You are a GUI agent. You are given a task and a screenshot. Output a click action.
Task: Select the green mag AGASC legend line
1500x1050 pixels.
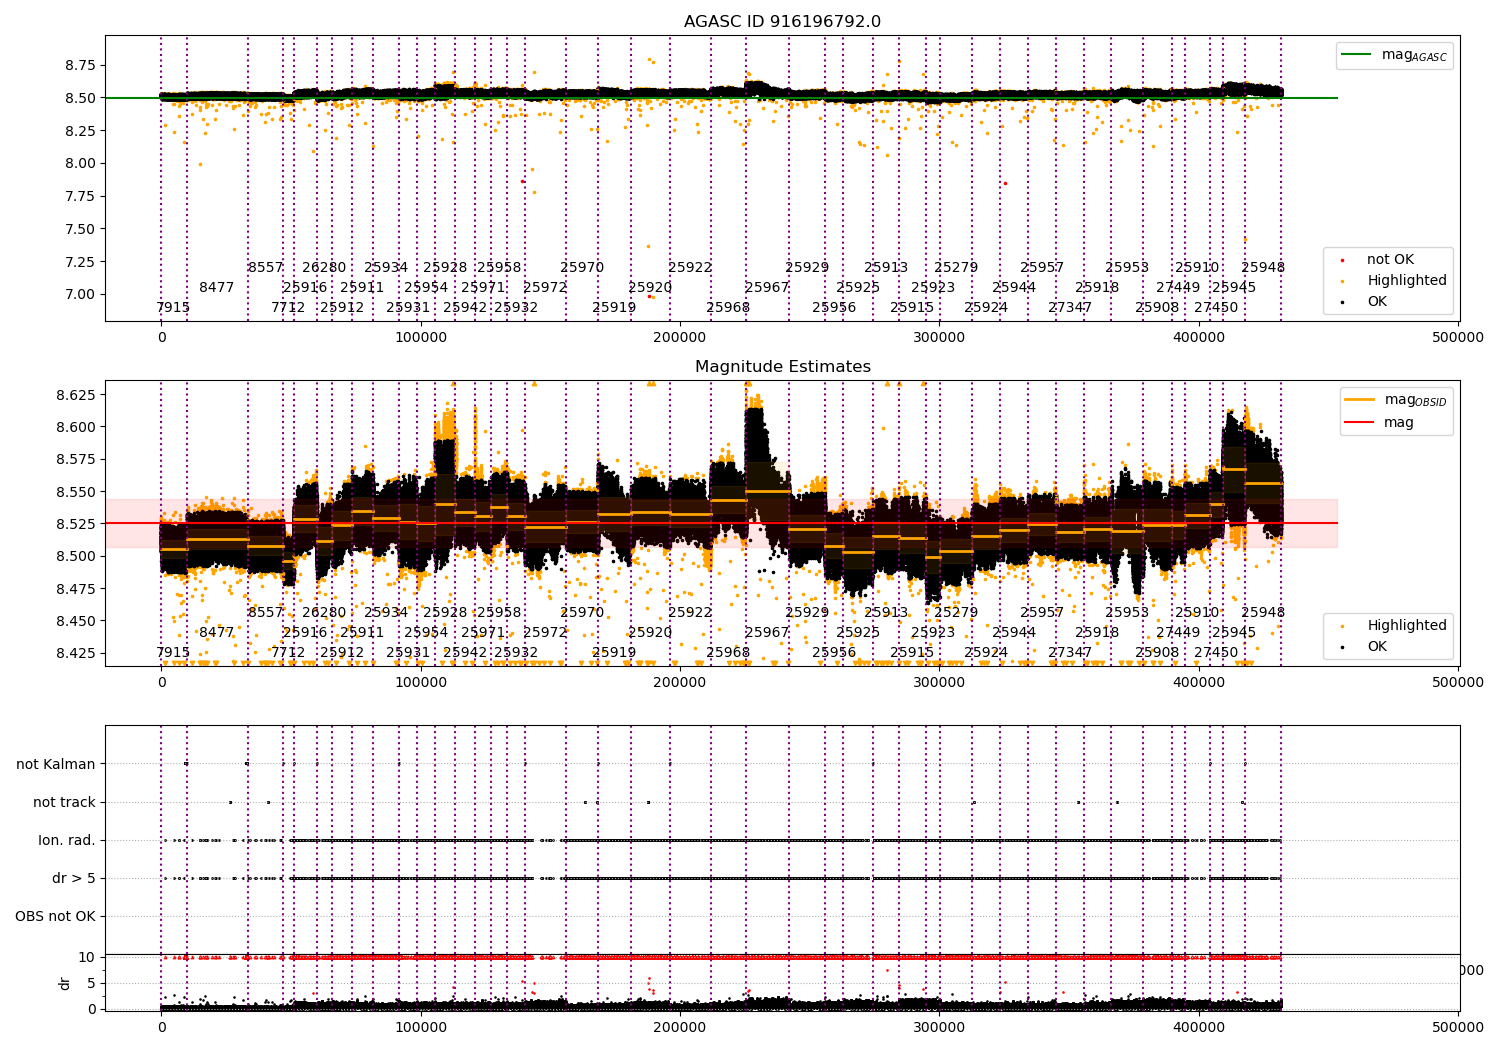[1358, 55]
